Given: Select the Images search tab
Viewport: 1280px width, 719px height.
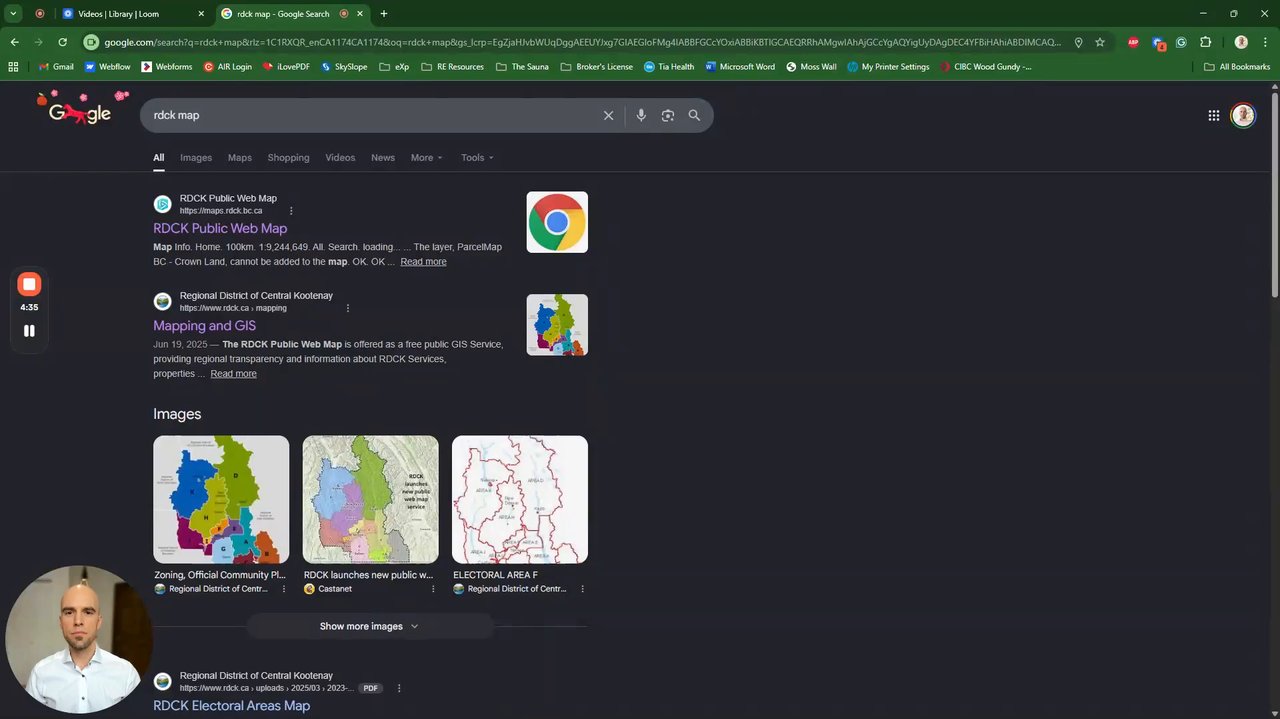Looking at the screenshot, I should point(196,158).
